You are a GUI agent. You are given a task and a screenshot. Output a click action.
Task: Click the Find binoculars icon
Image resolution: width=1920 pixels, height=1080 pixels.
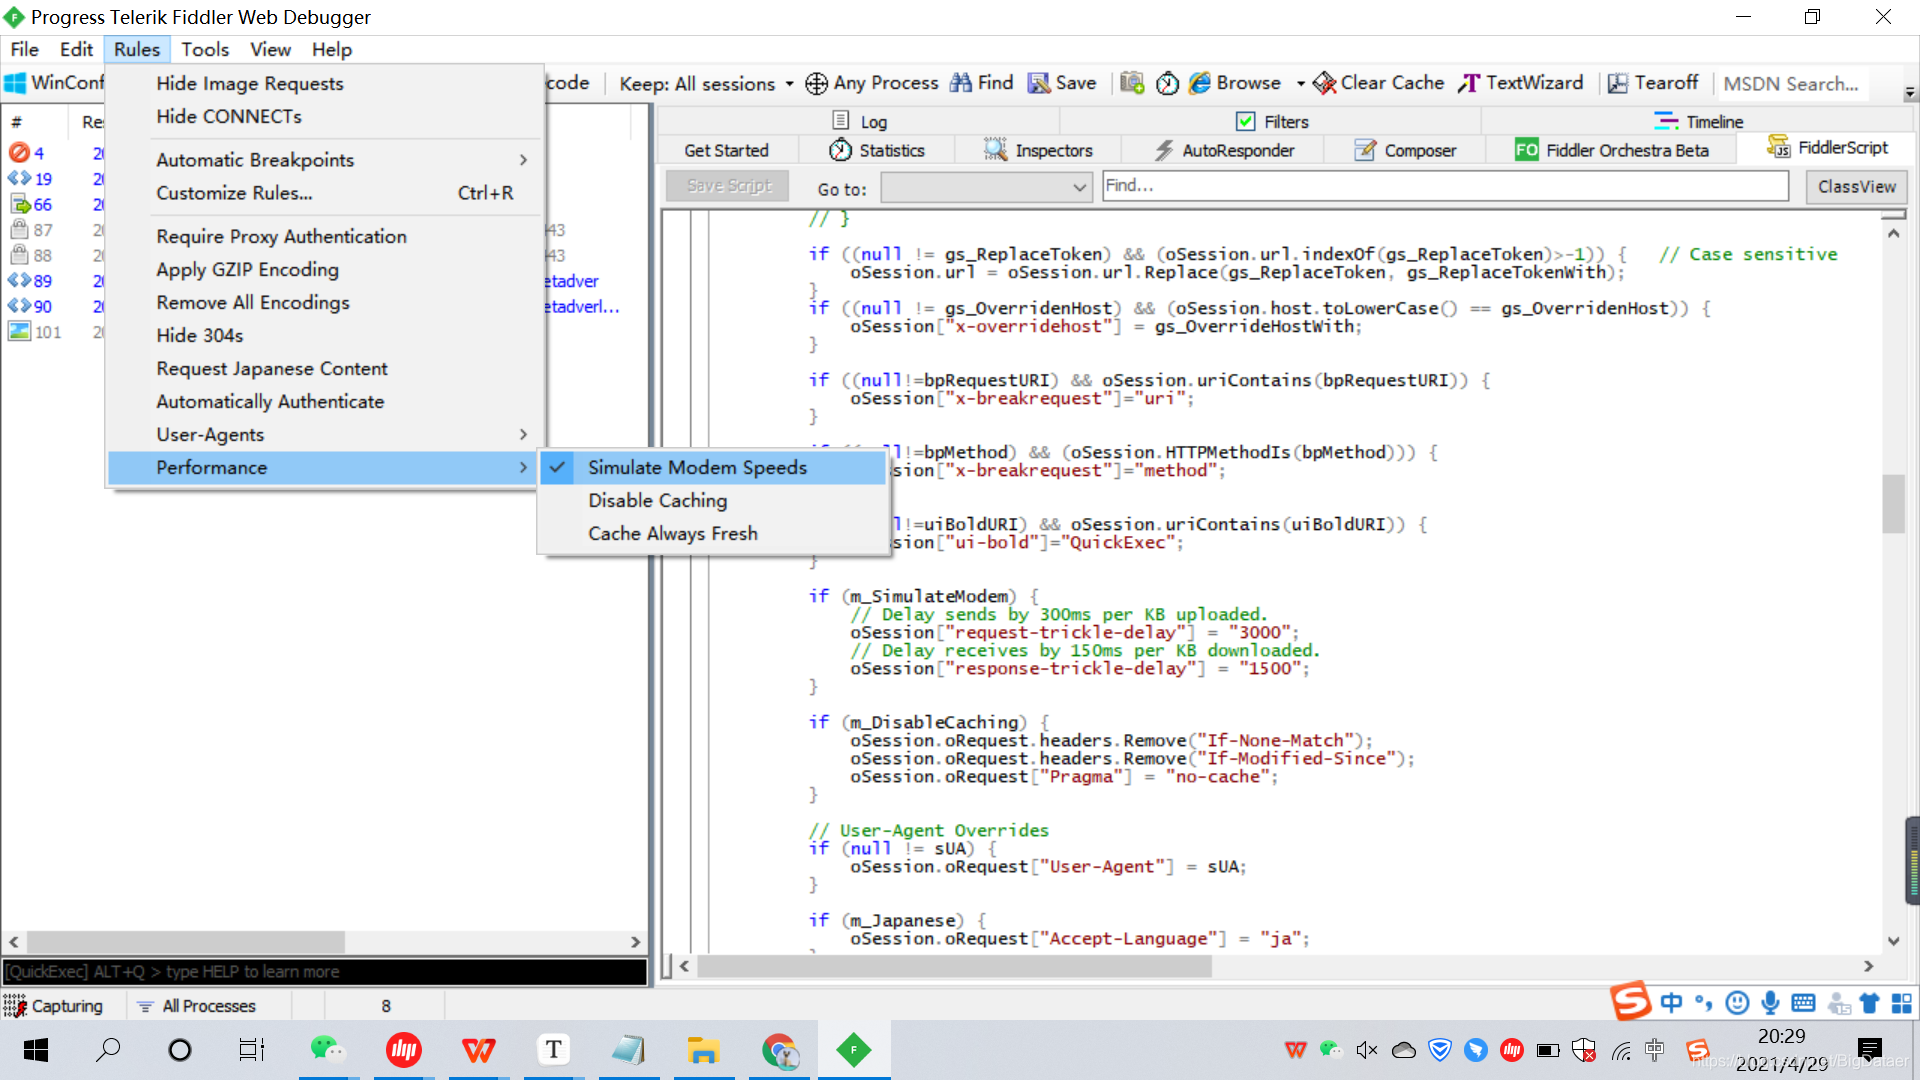(x=961, y=83)
